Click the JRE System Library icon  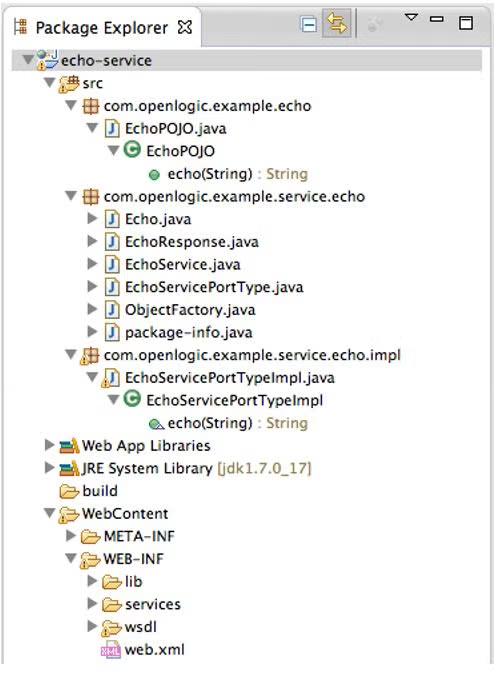point(69,468)
